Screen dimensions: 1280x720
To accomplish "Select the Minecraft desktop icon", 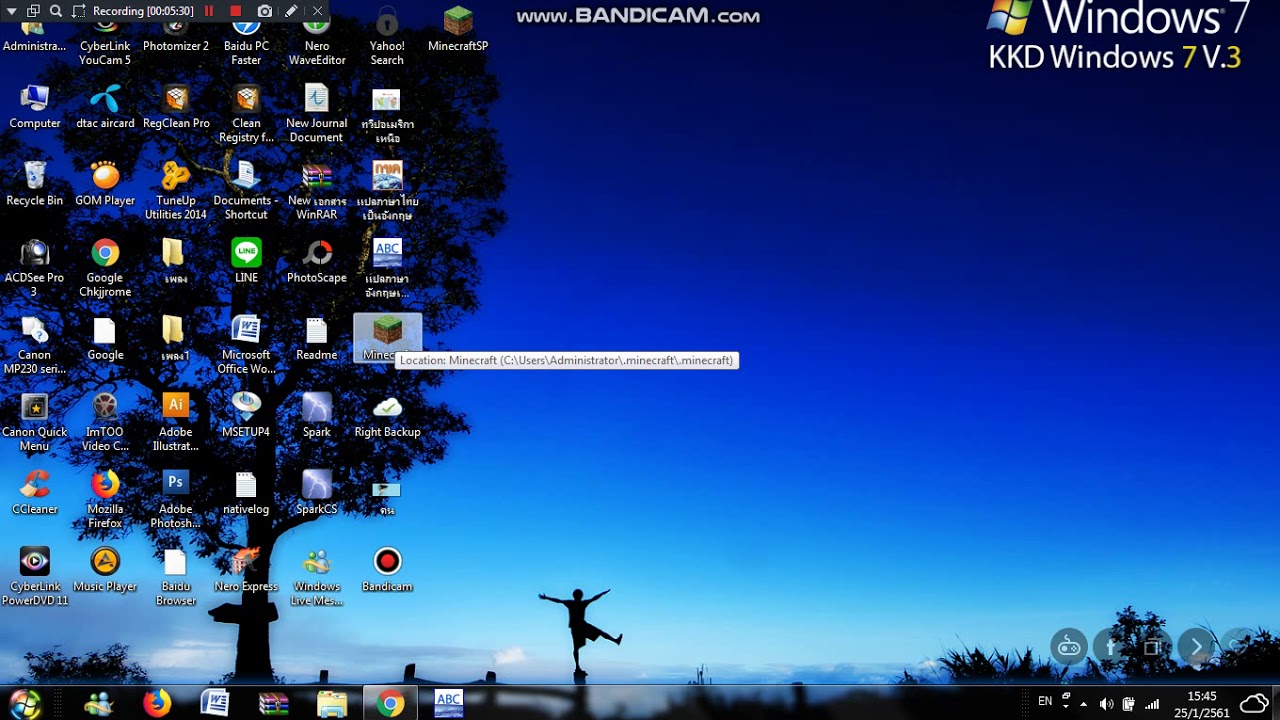I will [387, 338].
